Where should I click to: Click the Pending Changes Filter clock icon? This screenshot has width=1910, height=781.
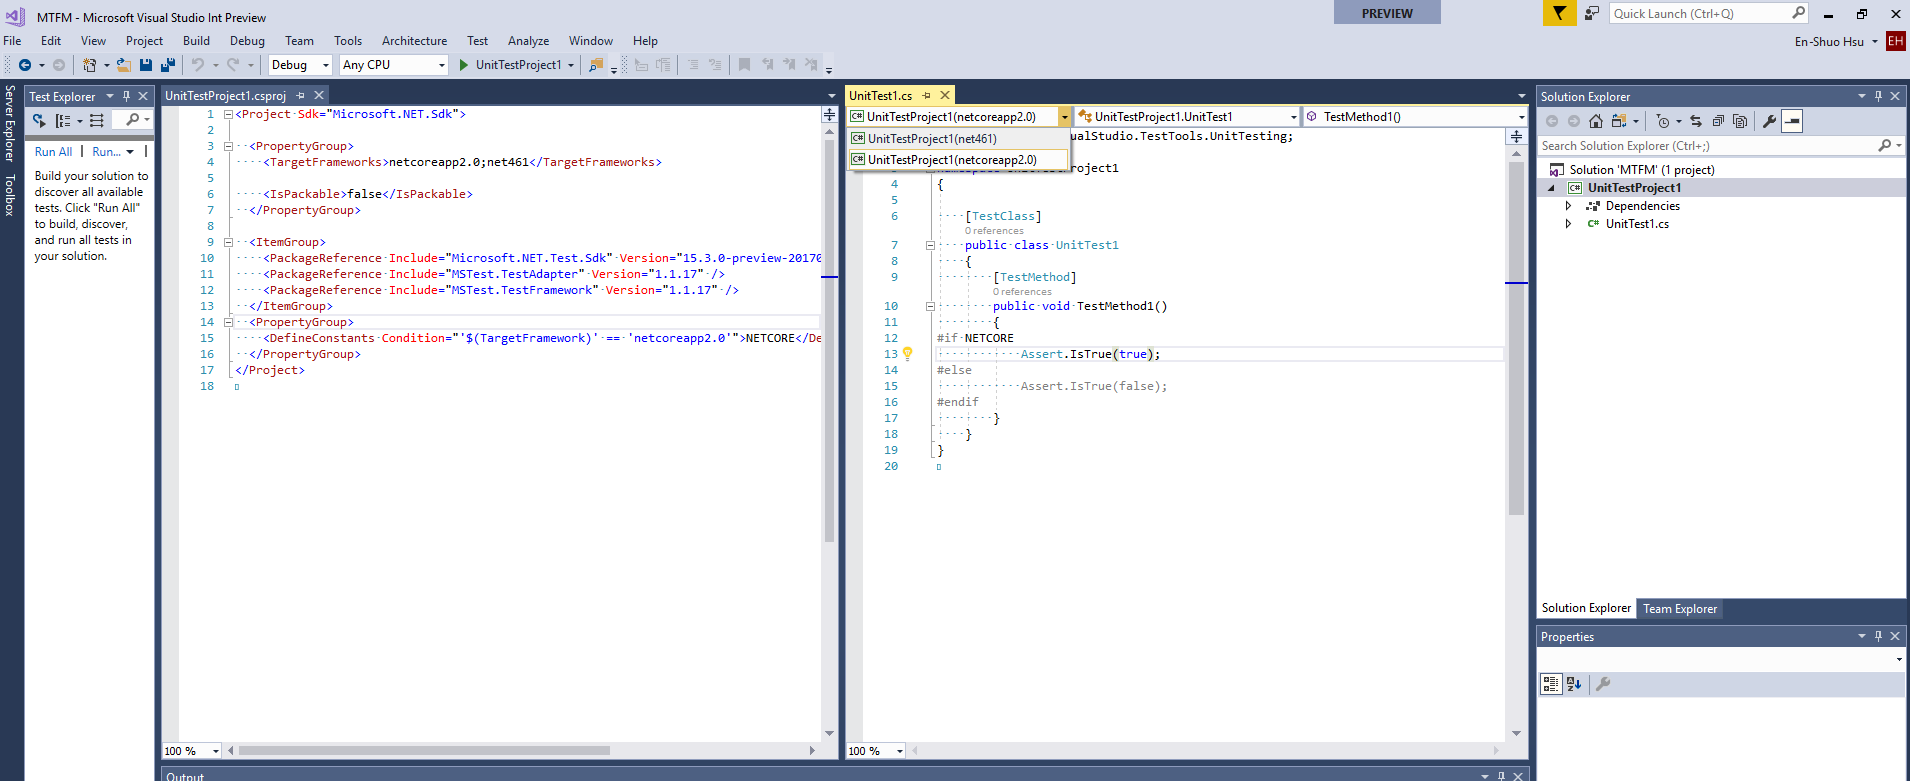(x=1662, y=121)
